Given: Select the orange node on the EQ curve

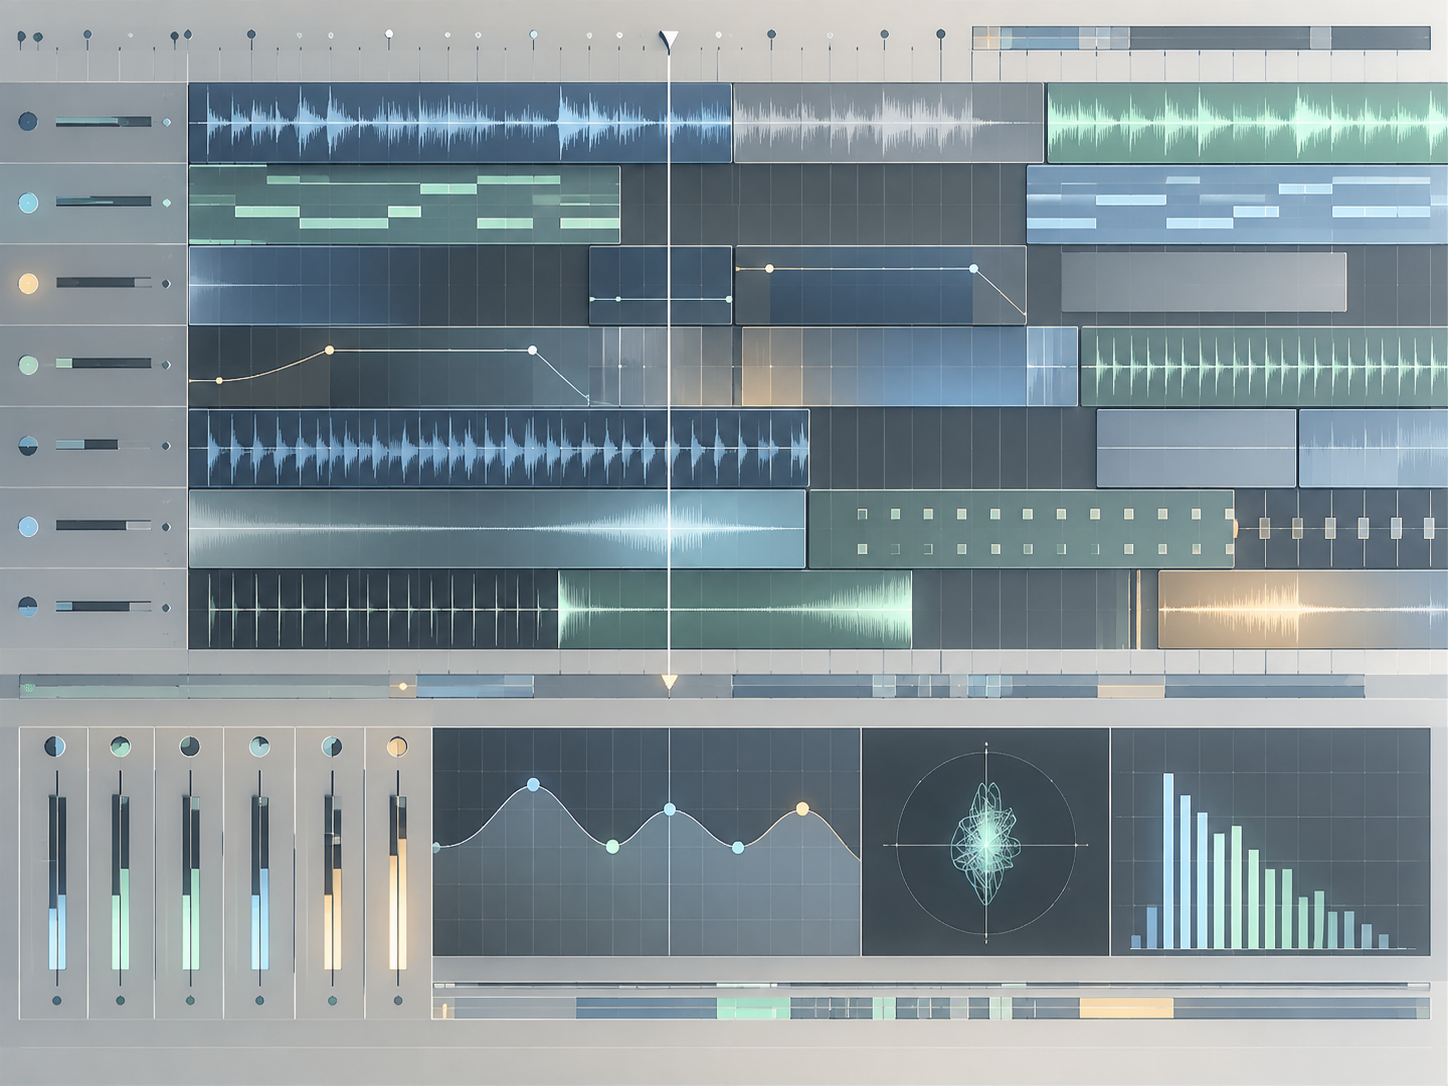Looking at the screenshot, I should coord(802,808).
